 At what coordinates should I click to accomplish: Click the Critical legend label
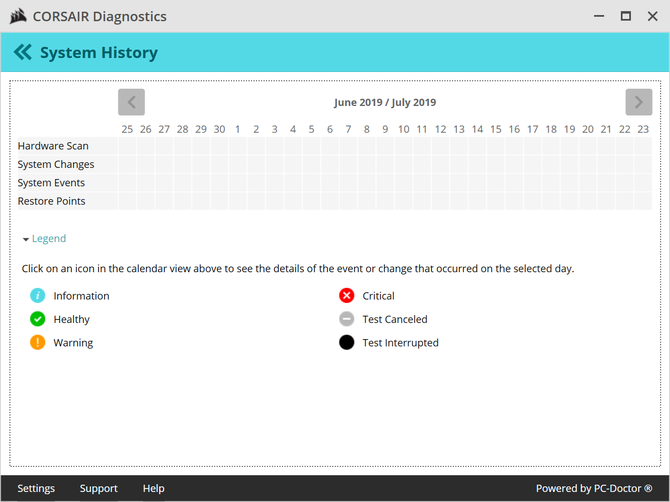(378, 296)
